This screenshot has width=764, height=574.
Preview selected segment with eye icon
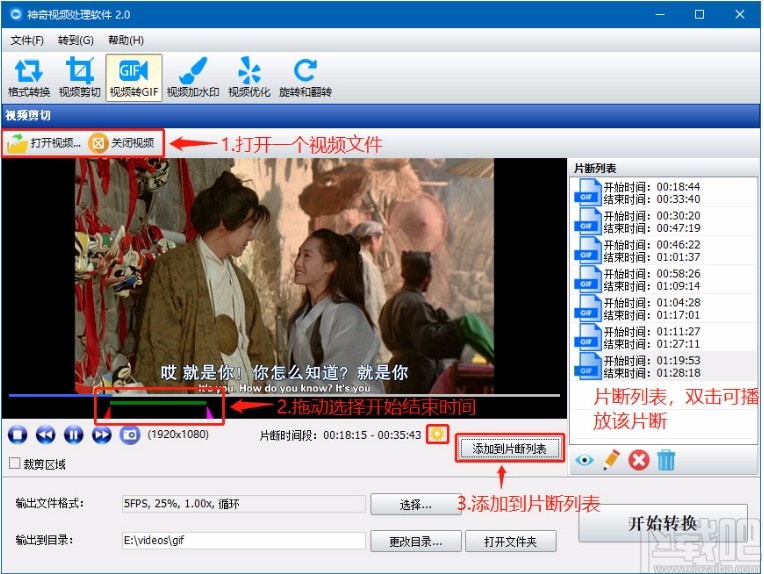pos(584,460)
